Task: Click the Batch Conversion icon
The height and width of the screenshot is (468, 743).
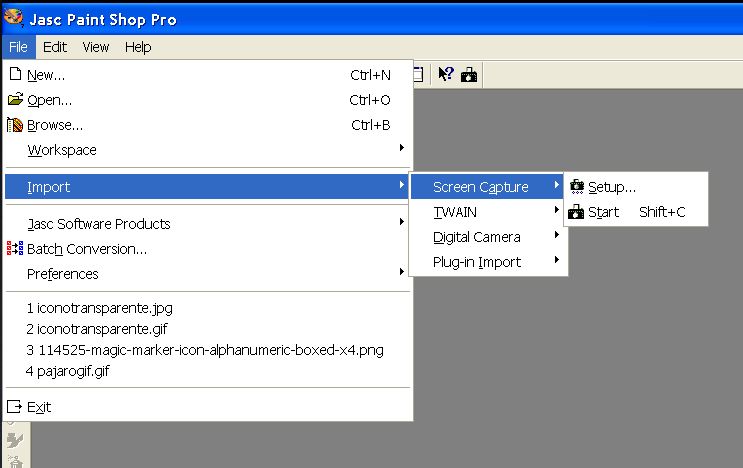Action: coord(15,249)
